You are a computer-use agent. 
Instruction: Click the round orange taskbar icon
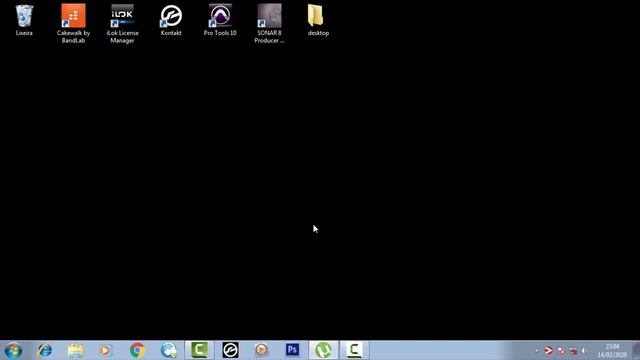tap(261, 350)
